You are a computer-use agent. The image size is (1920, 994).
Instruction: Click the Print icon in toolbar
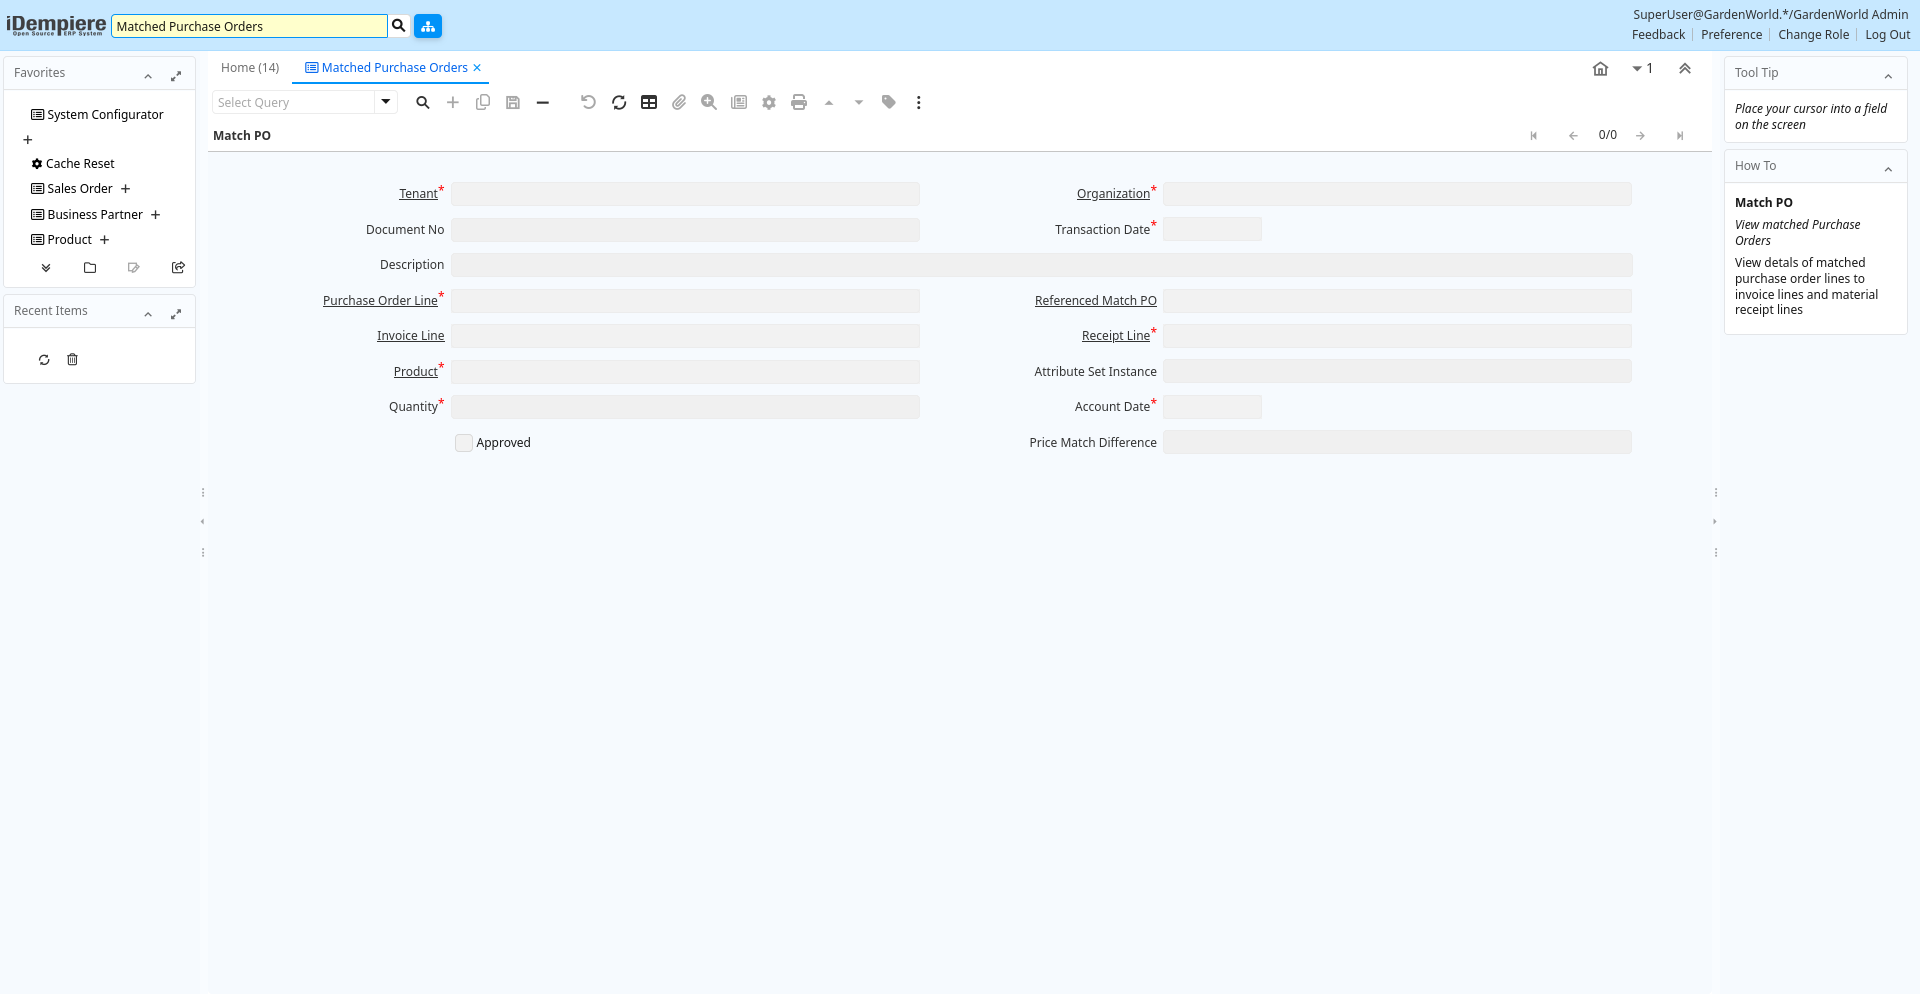coord(799,103)
